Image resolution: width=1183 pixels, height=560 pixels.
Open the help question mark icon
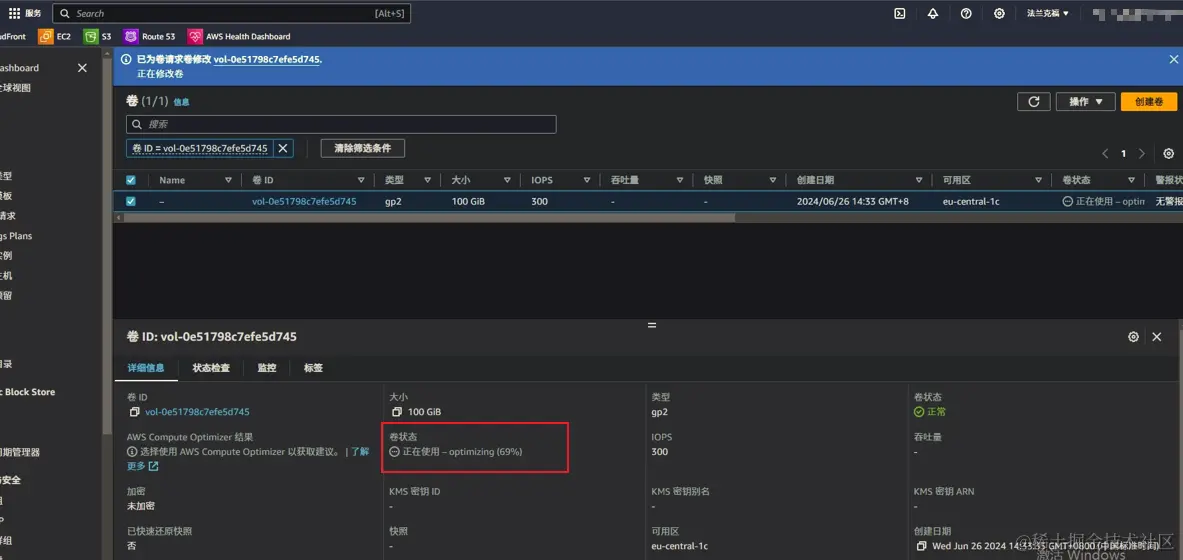coord(966,14)
